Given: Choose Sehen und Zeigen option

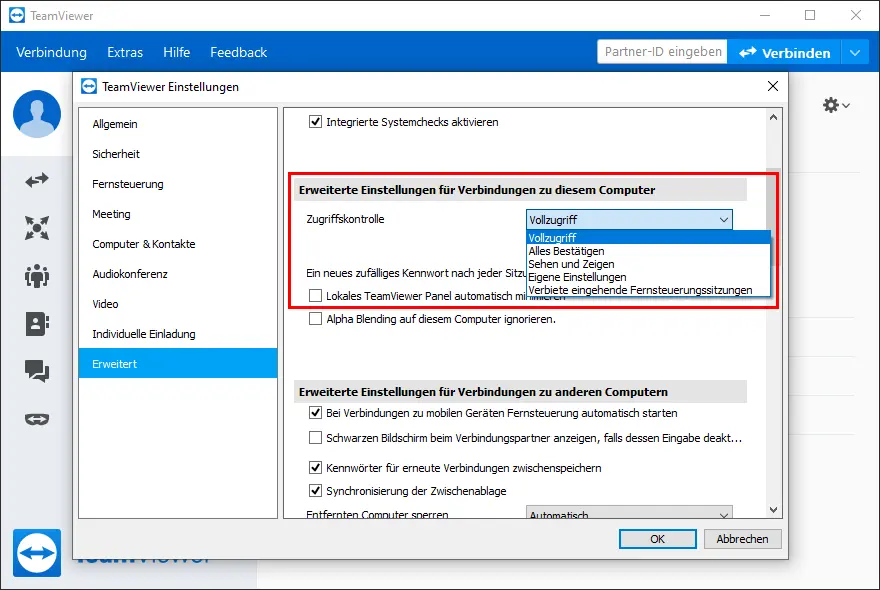Looking at the screenshot, I should [x=648, y=264].
